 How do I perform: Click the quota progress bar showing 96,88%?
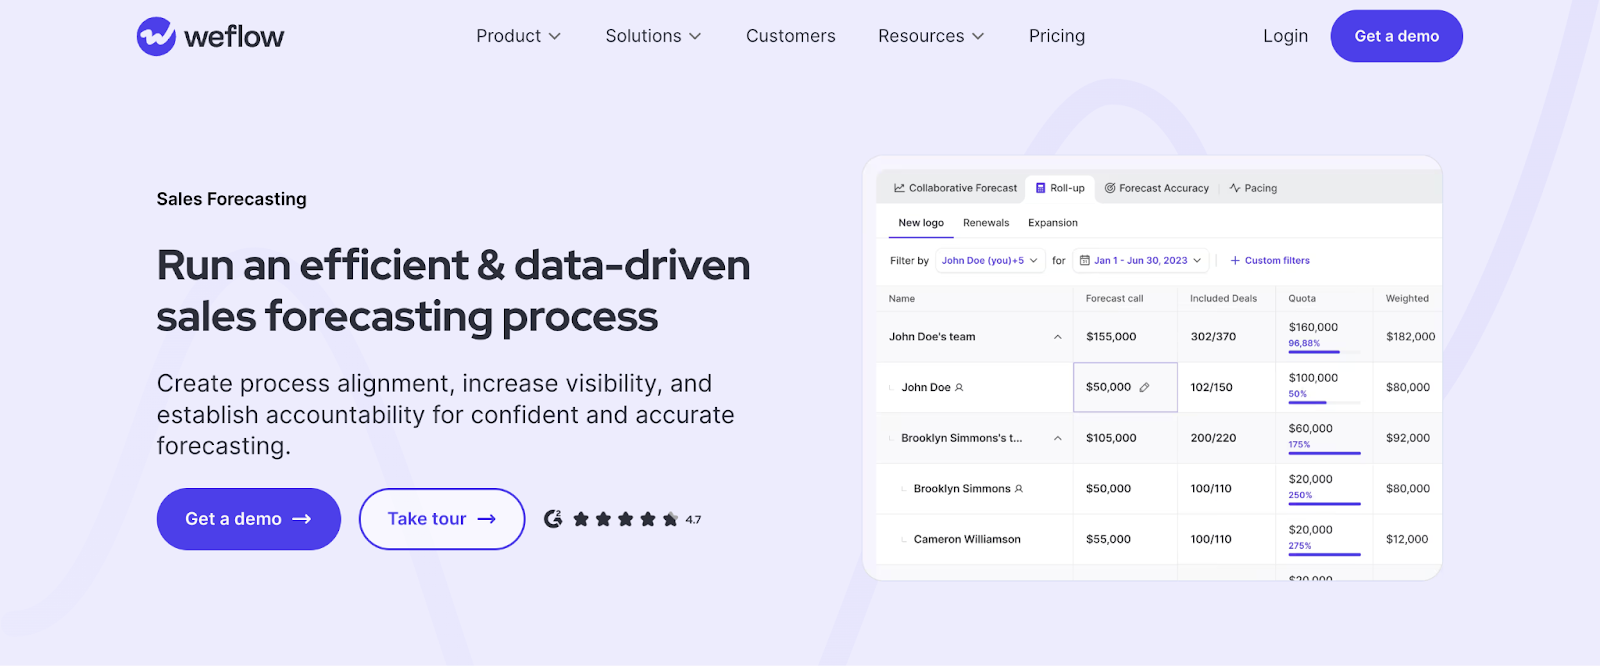pos(1324,352)
